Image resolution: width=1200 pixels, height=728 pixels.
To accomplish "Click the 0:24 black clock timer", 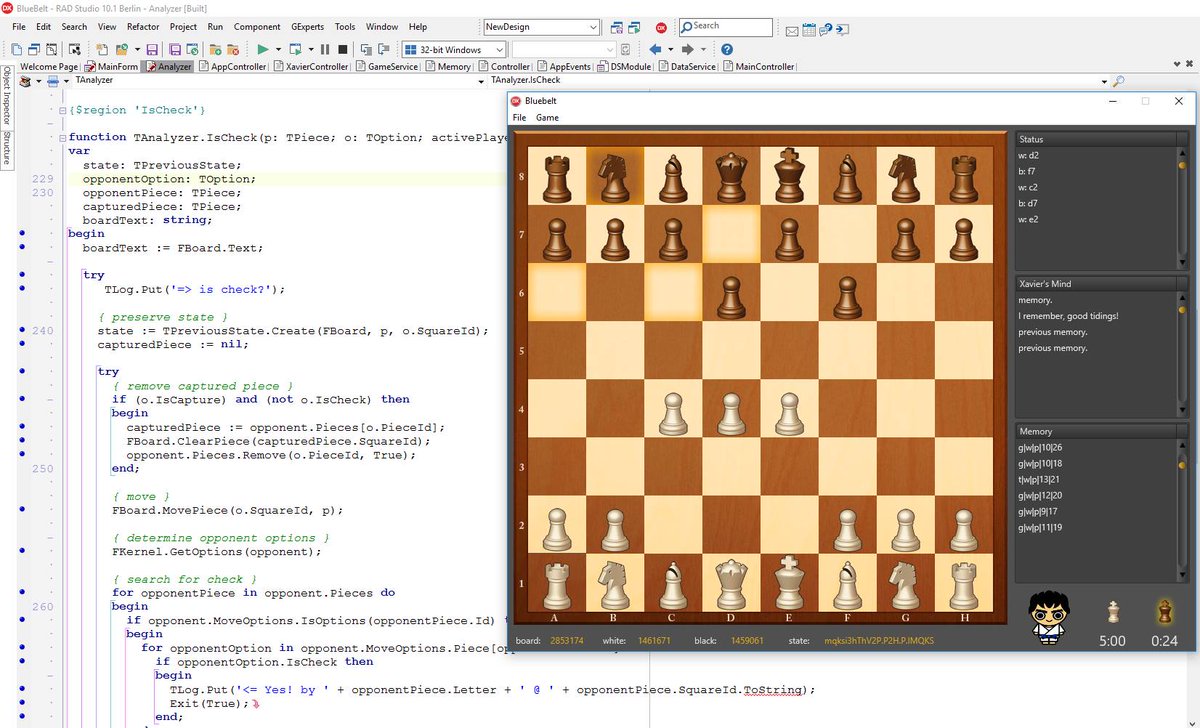I will point(1164,641).
